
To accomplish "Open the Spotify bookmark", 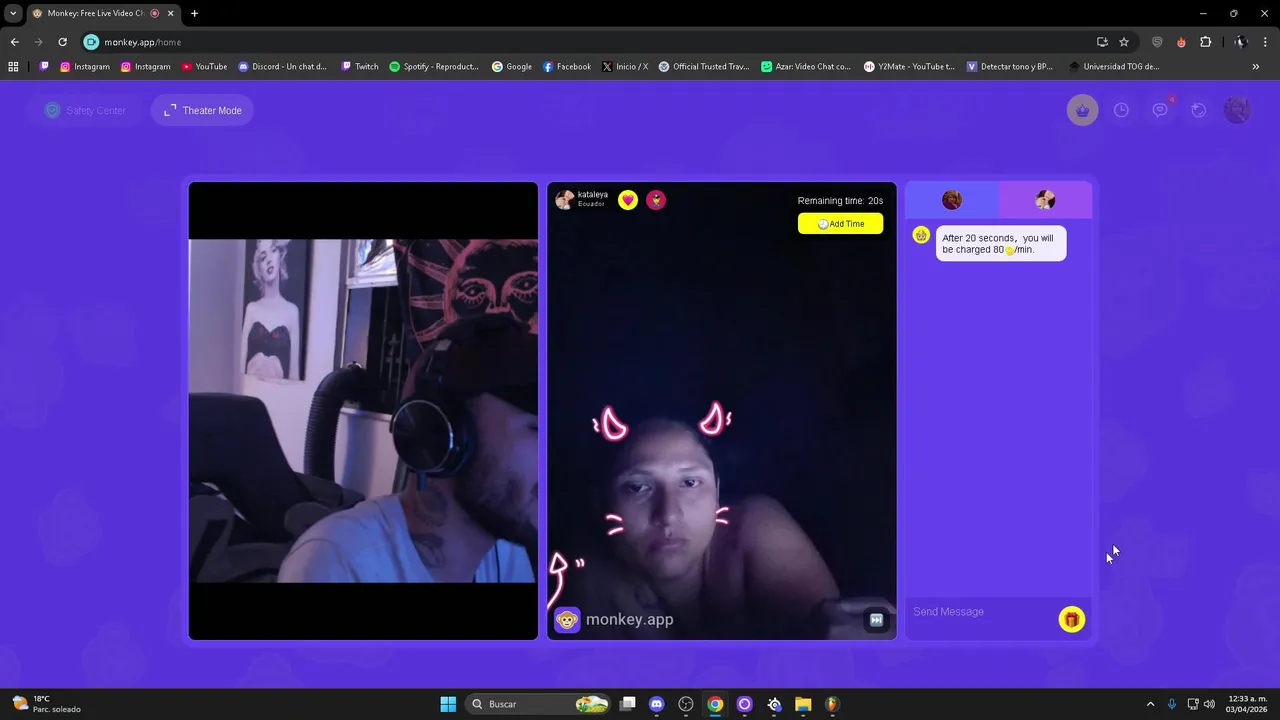I will point(434,67).
